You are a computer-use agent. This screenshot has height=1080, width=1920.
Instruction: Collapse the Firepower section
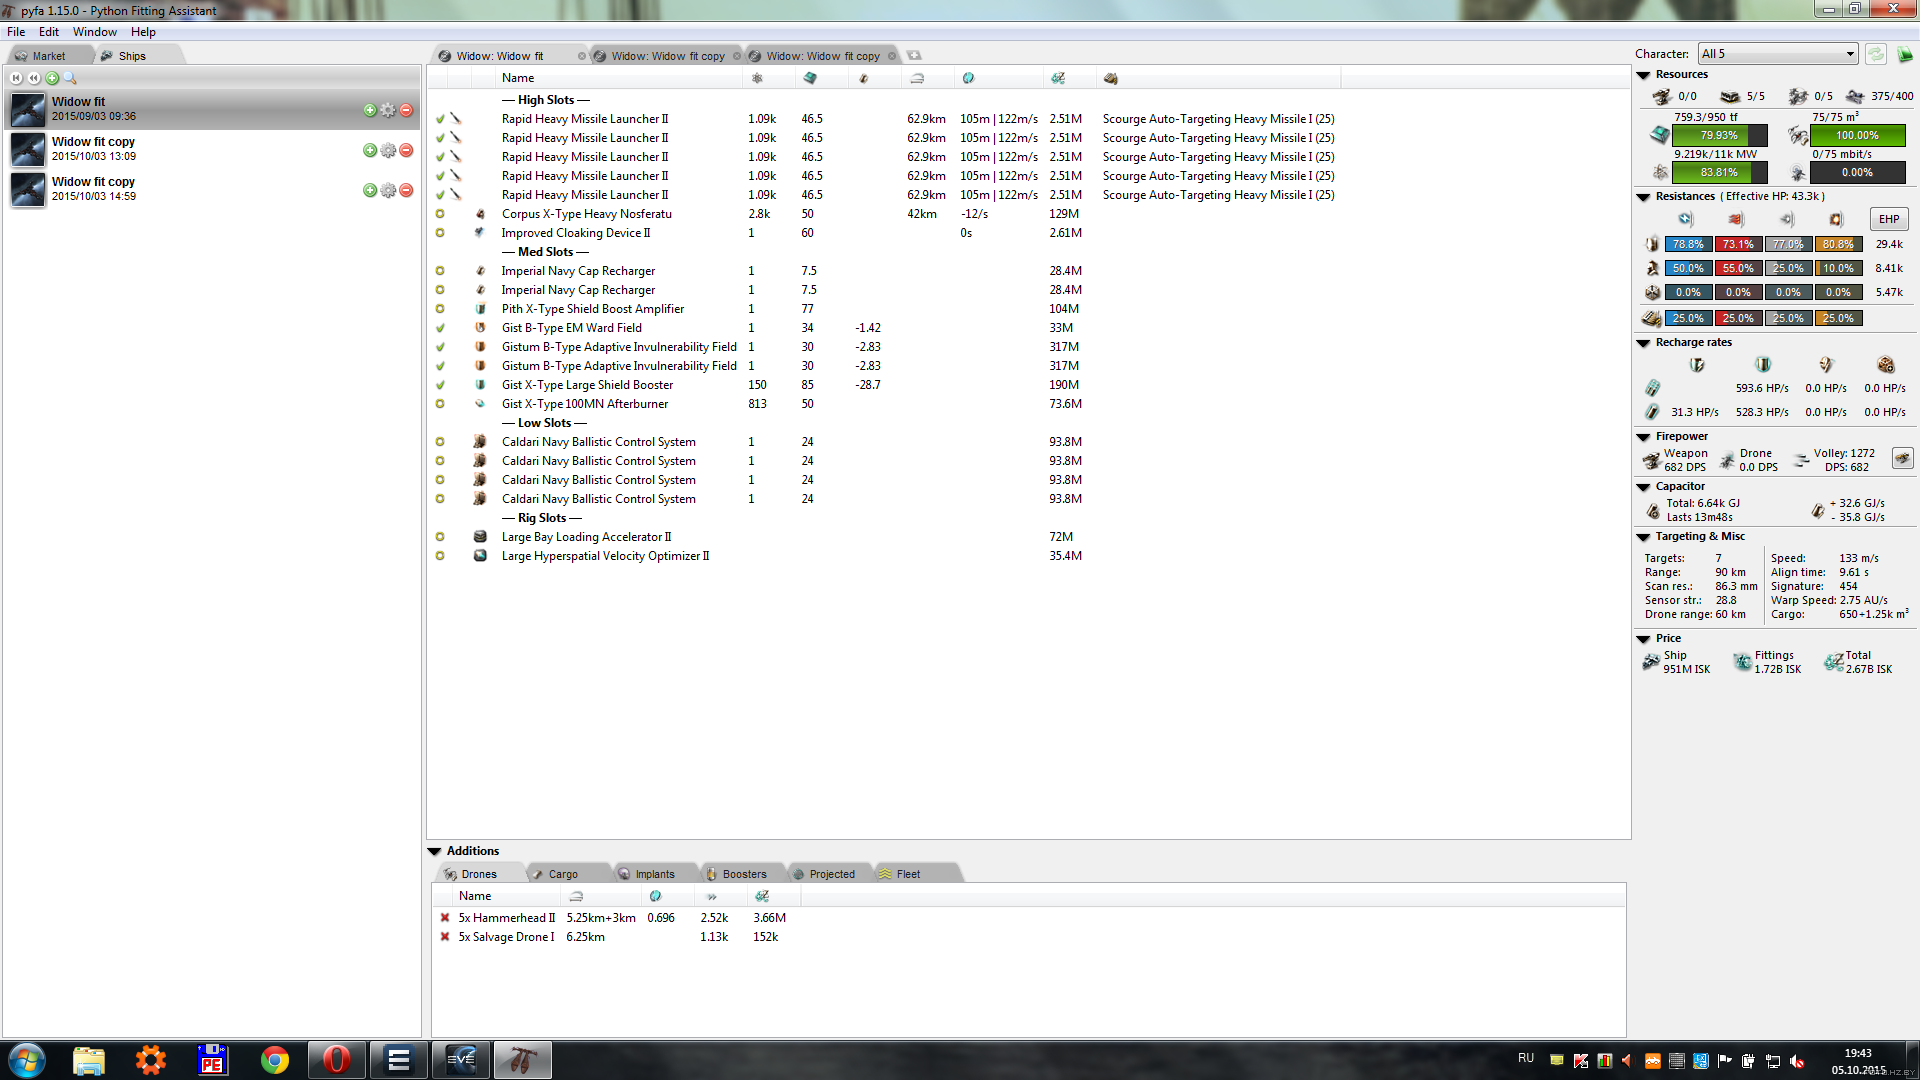click(1643, 437)
